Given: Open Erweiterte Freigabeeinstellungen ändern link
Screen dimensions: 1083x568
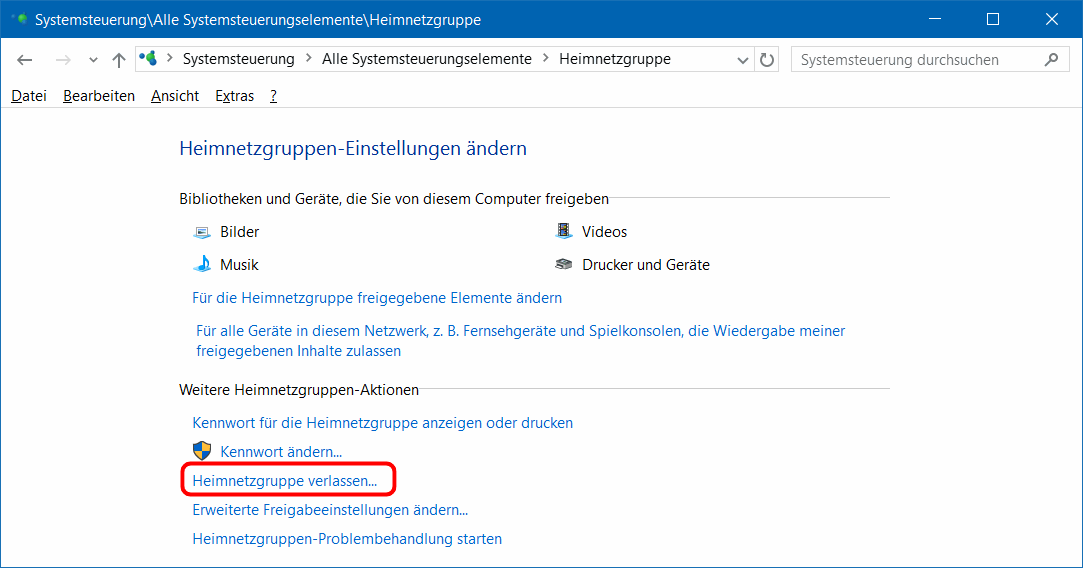Looking at the screenshot, I should point(330,510).
